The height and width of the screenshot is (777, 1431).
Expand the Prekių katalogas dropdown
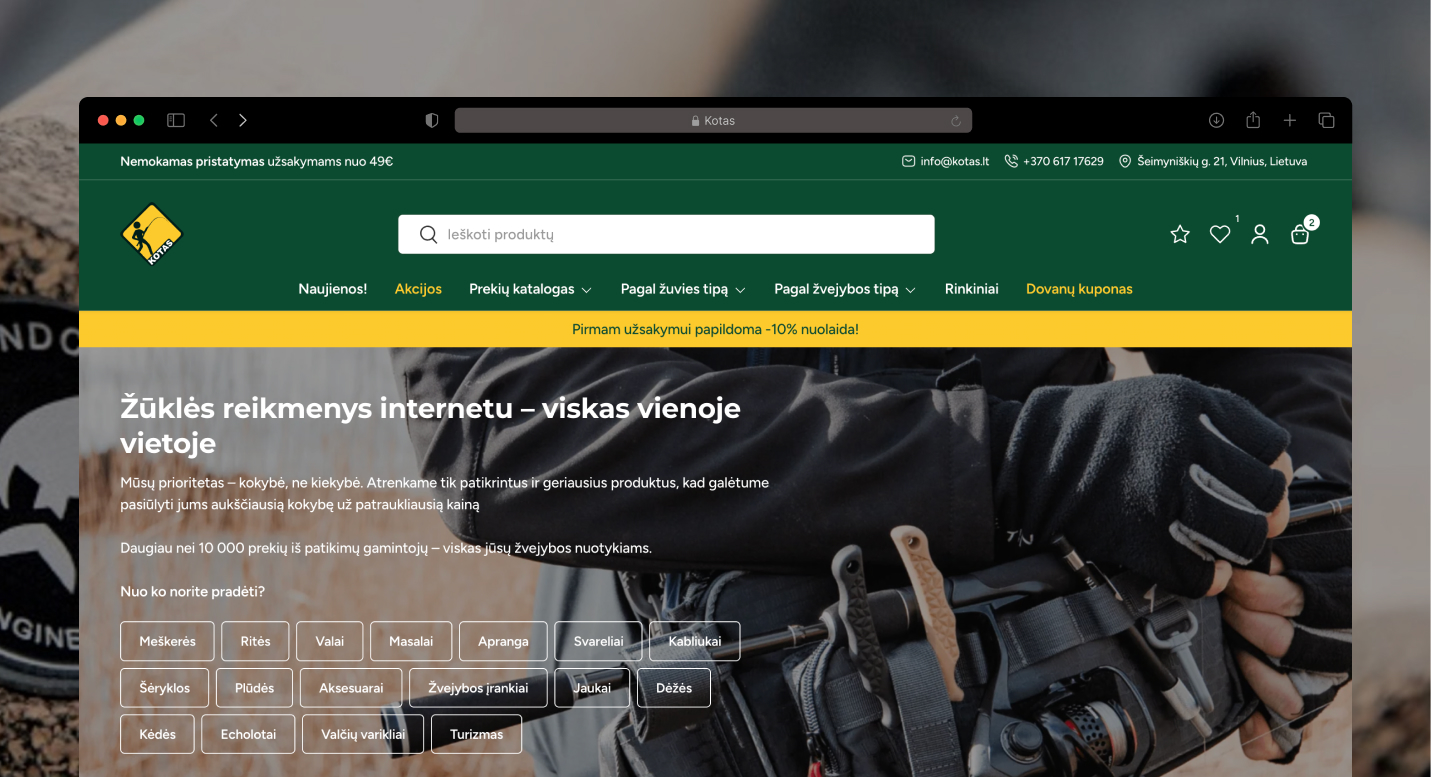(x=531, y=289)
